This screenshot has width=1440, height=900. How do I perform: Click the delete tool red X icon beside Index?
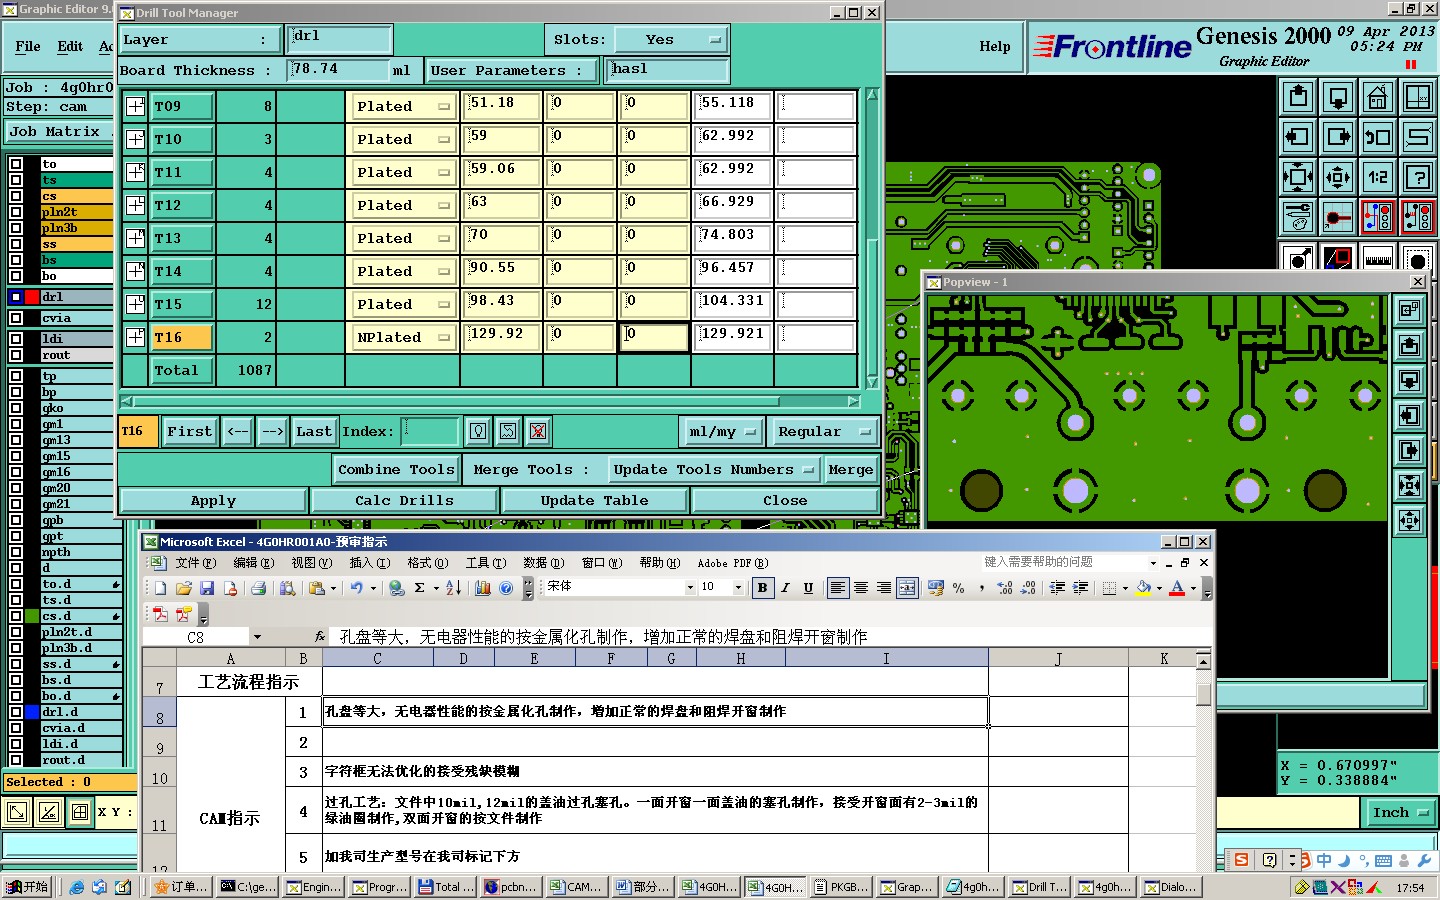point(538,431)
